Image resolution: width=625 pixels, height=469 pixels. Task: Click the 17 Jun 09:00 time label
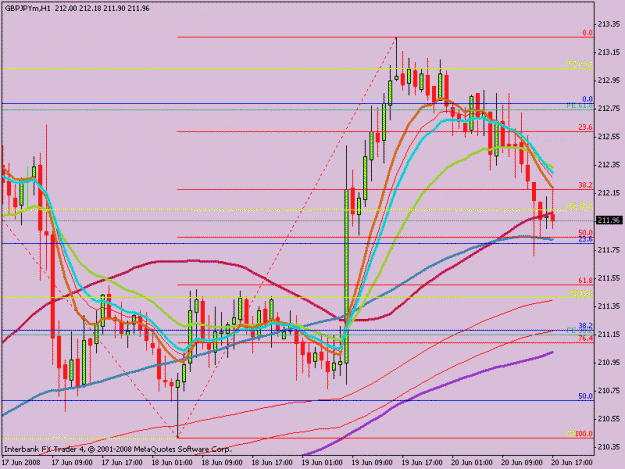pyautogui.click(x=72, y=463)
